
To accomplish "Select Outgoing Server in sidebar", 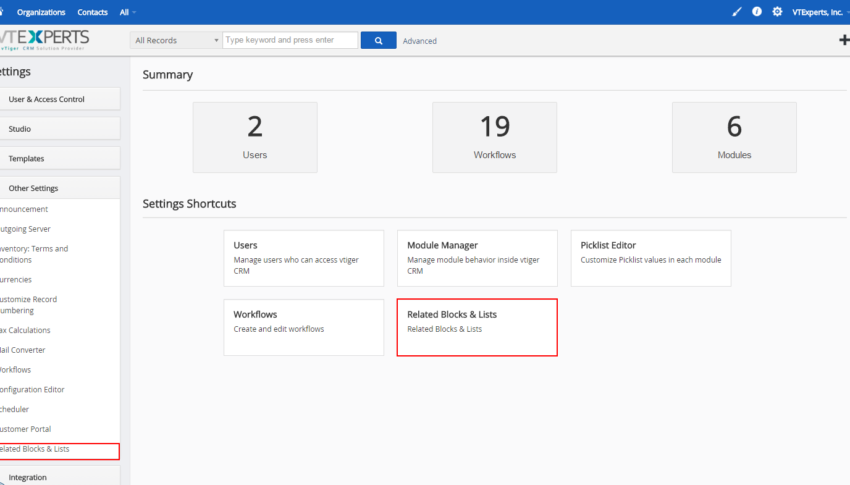I will 25,229.
